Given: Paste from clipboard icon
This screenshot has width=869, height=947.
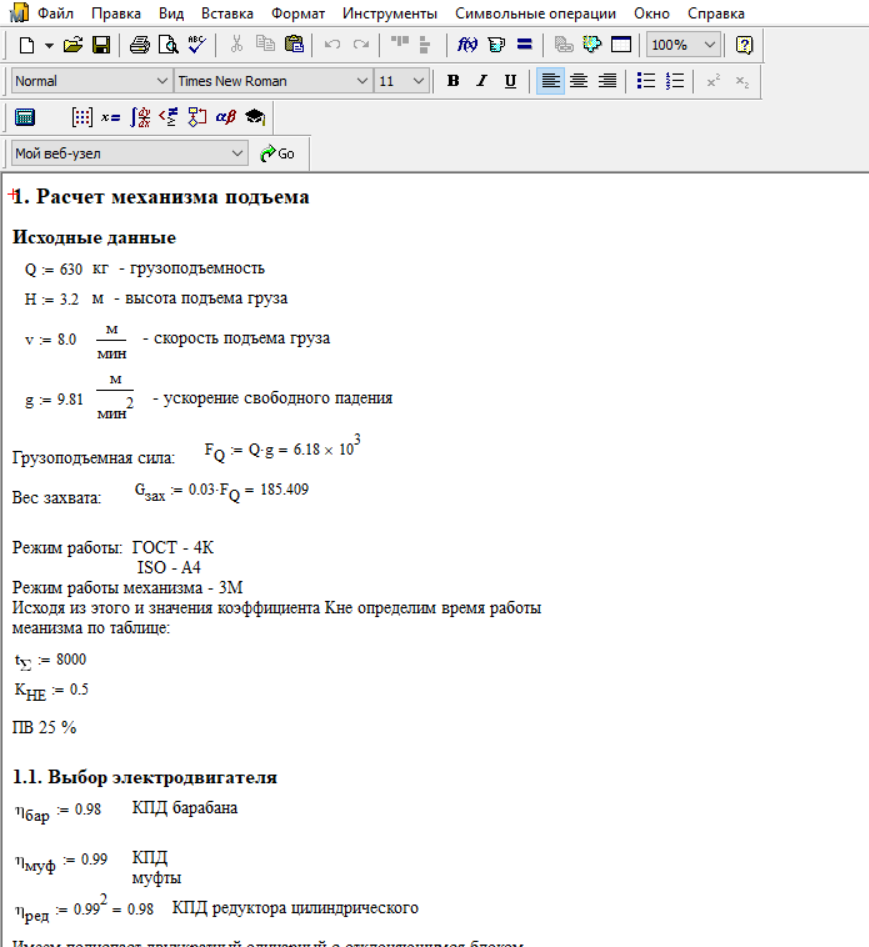Looking at the screenshot, I should (x=294, y=45).
